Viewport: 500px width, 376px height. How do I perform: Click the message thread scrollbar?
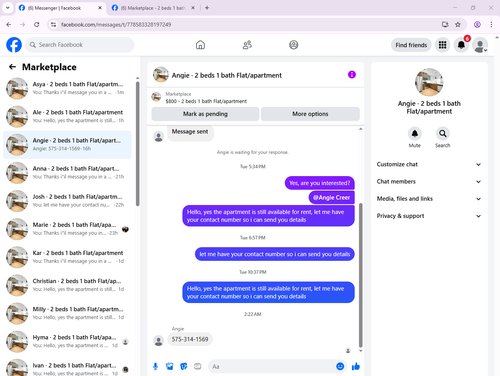tap(360, 275)
